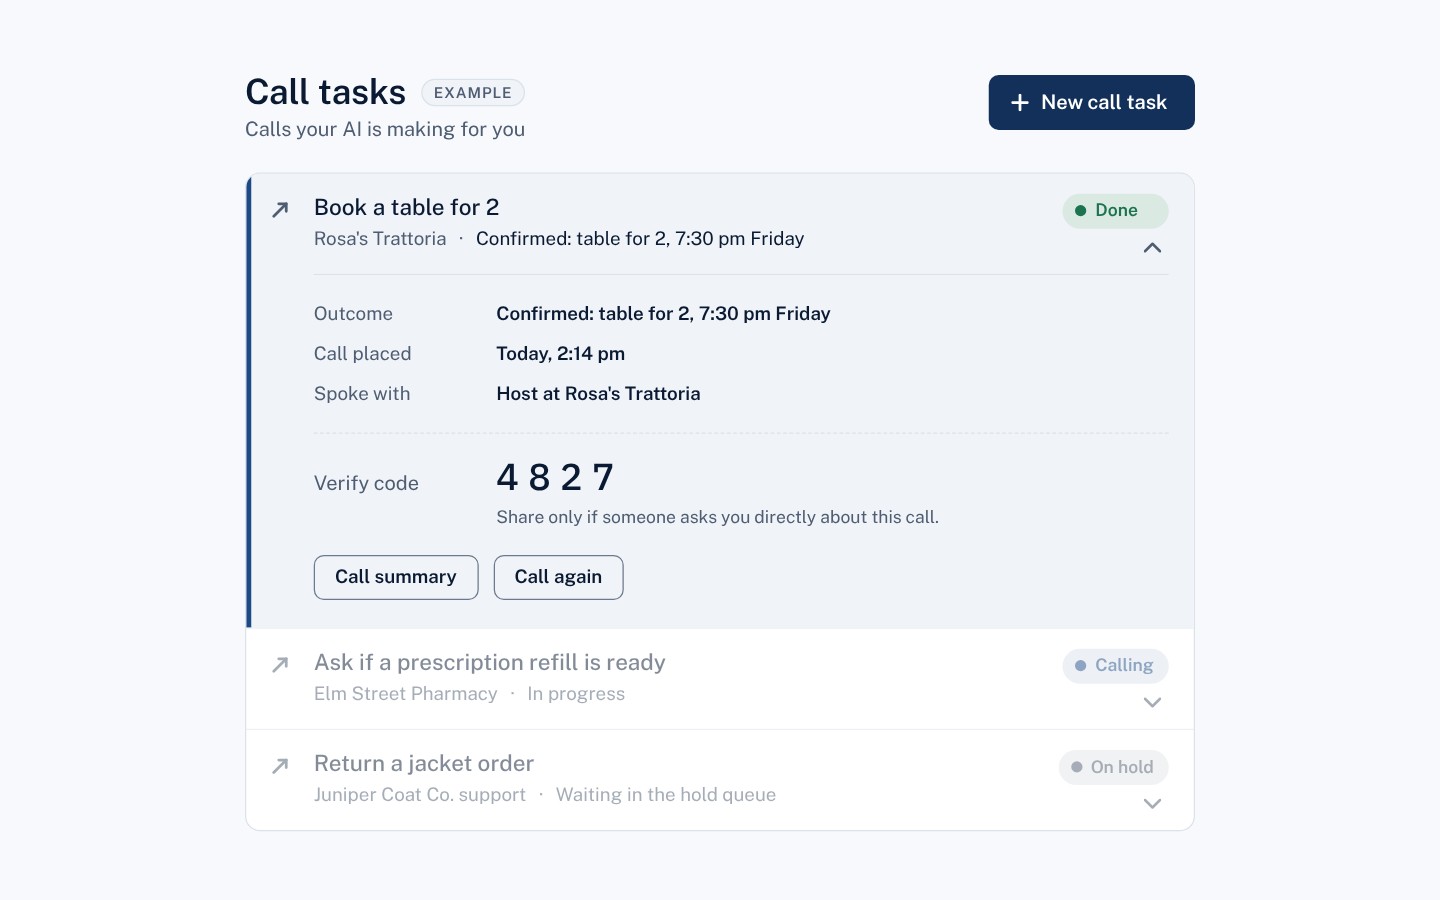Click the Return a jacket order title
The height and width of the screenshot is (900, 1440).
424,763
